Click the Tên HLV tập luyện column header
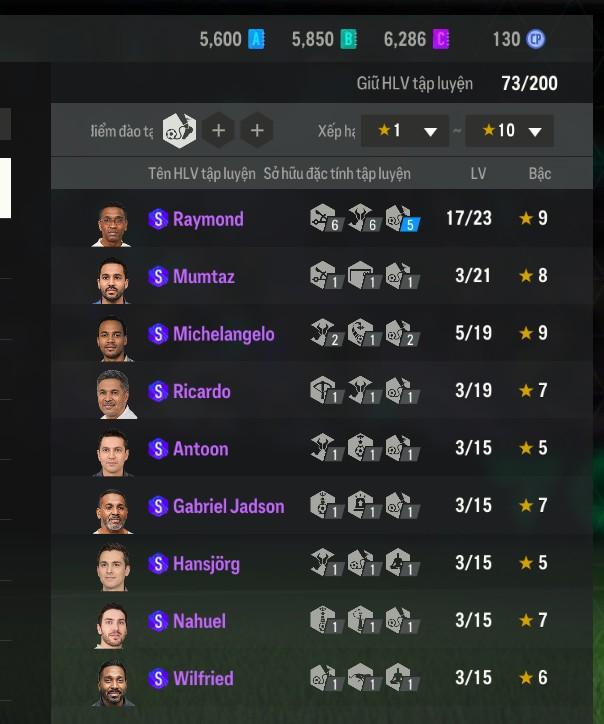This screenshot has width=604, height=724. pos(201,174)
